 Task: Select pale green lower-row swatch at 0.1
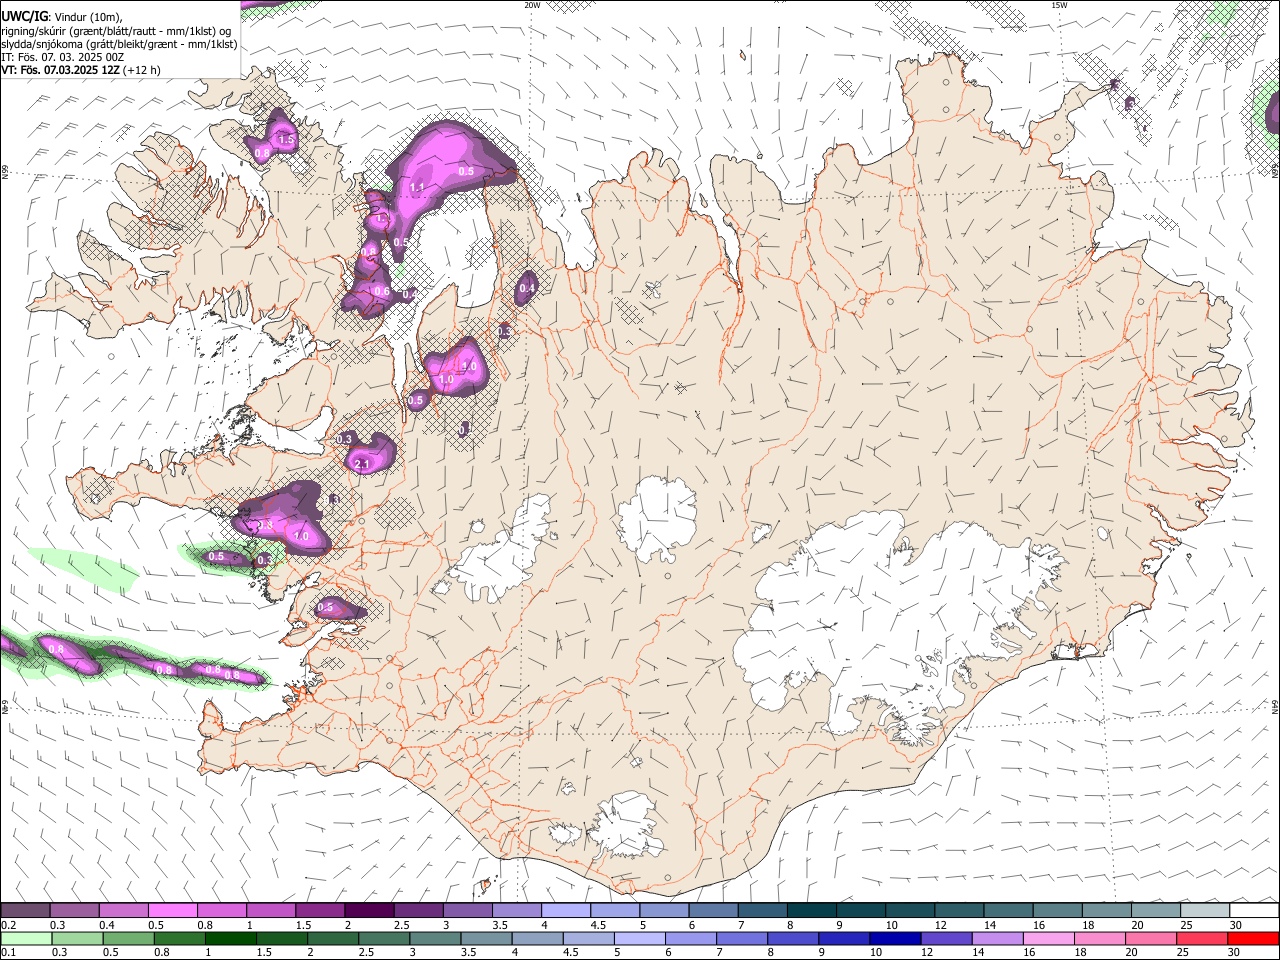(x=26, y=938)
